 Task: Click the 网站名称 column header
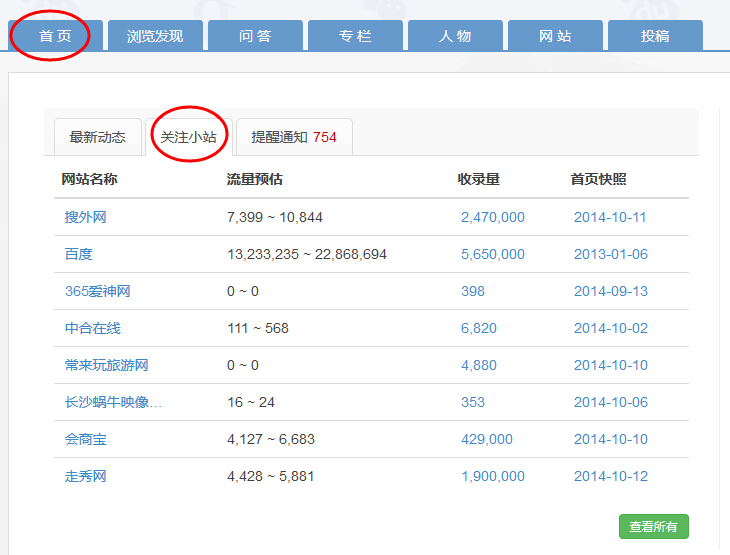pyautogui.click(x=89, y=179)
